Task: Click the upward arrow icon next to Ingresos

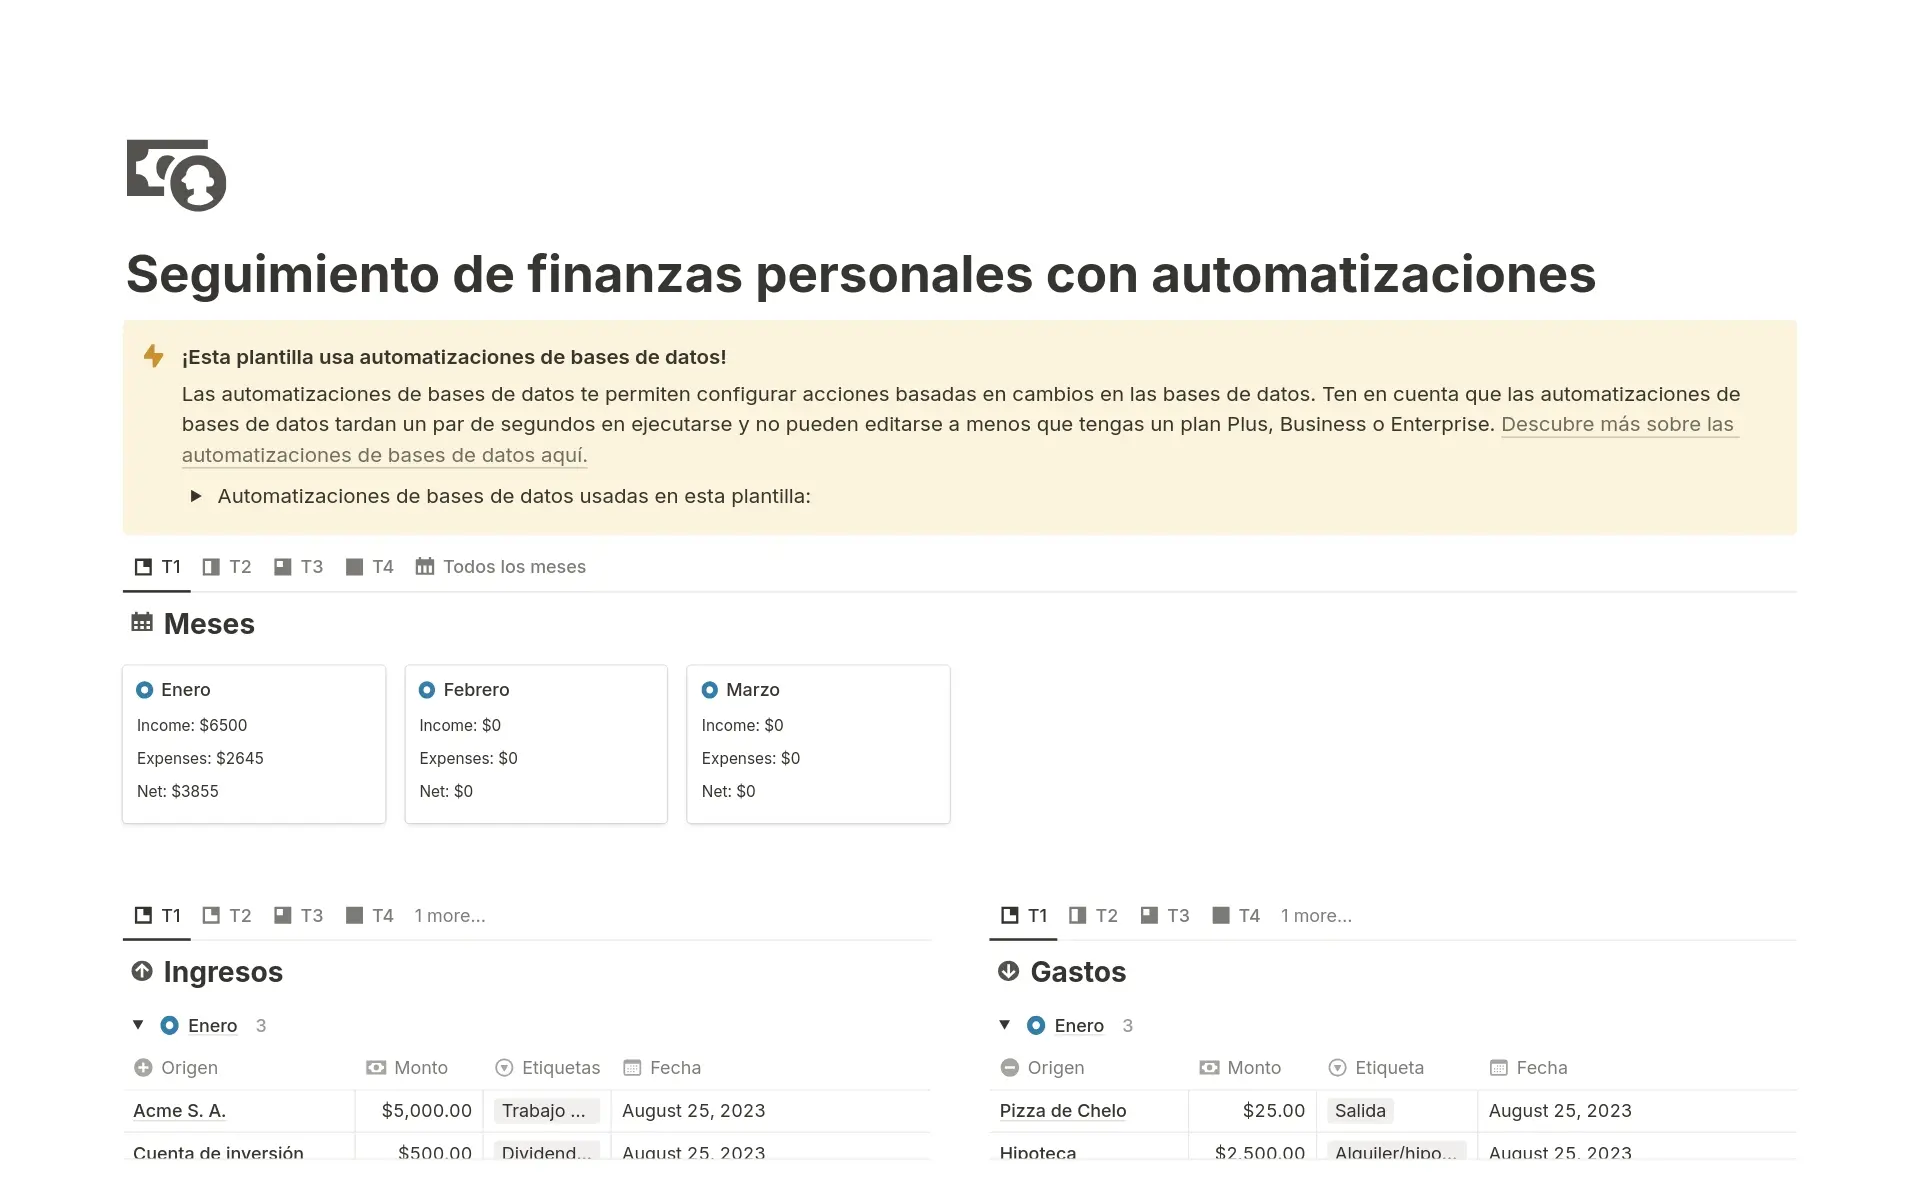Action: pos(142,971)
